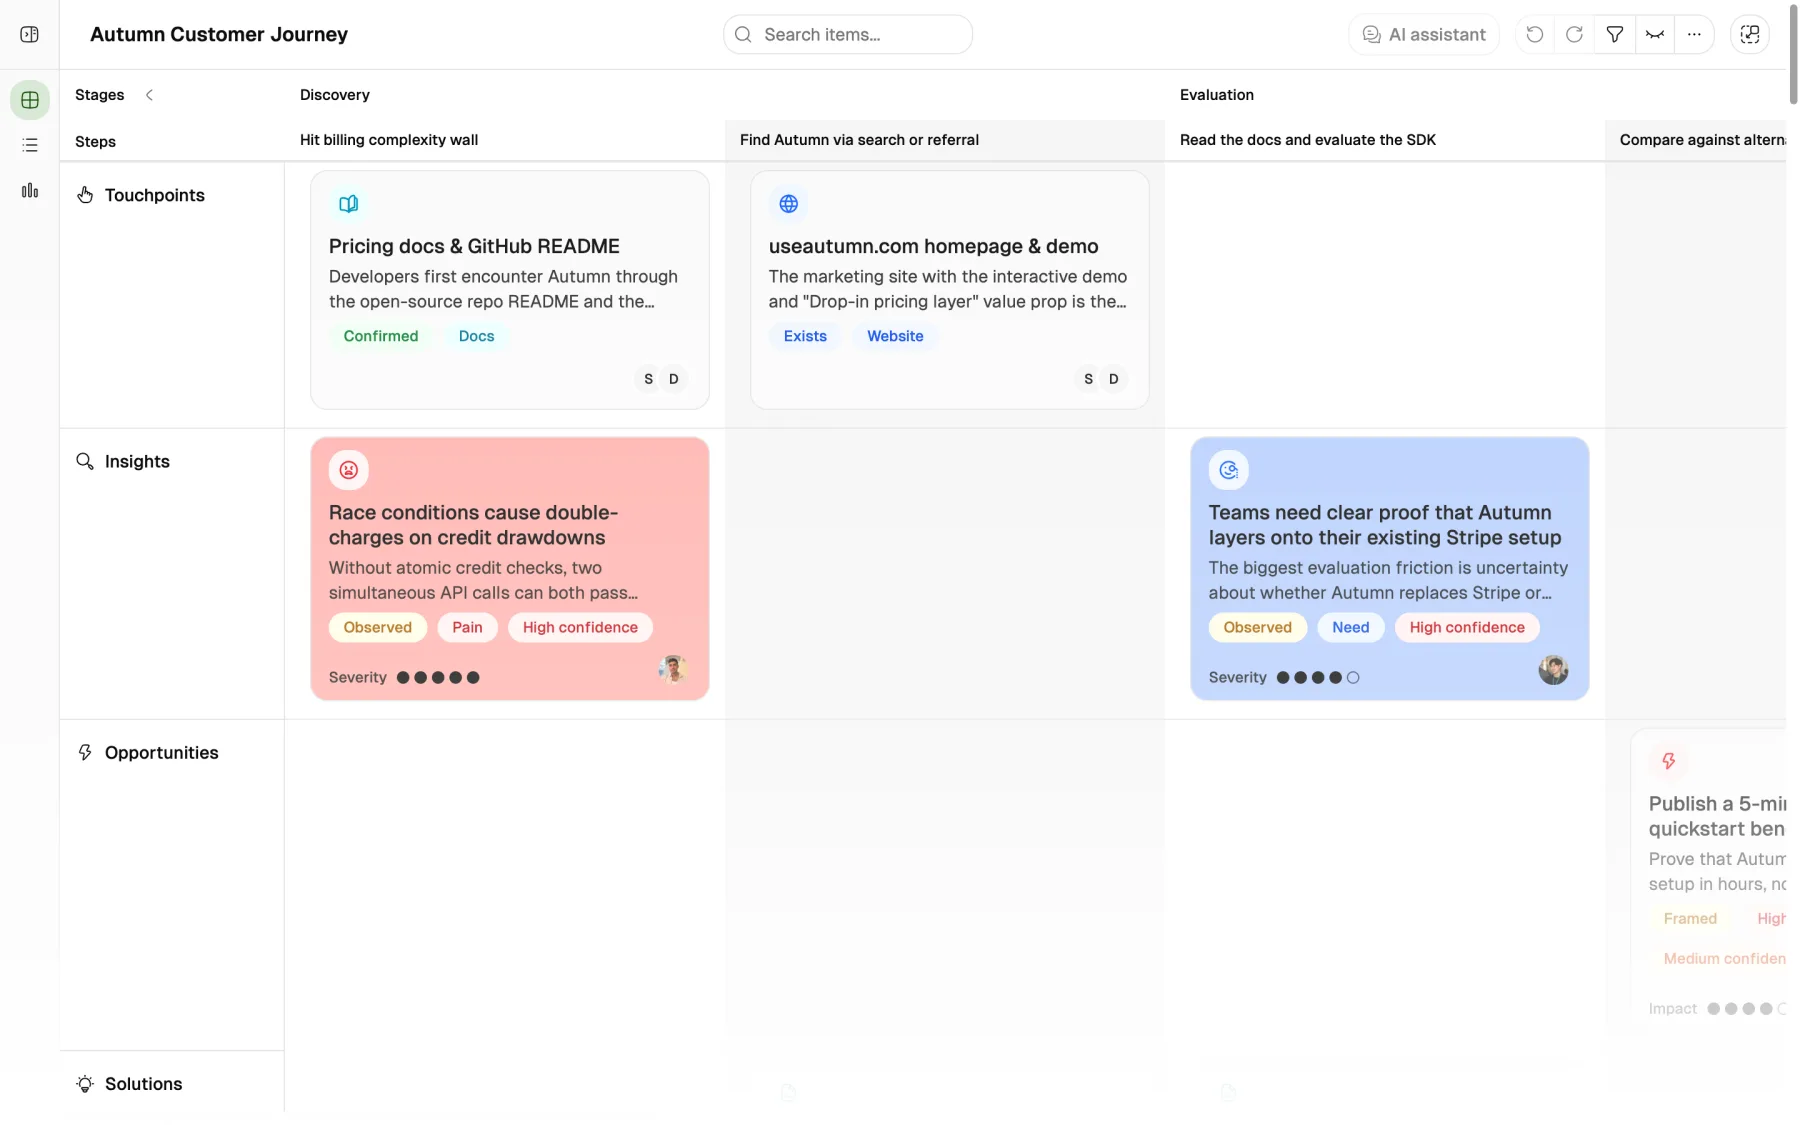
Task: Set Severity dots on Race conditions card
Action: point(438,677)
